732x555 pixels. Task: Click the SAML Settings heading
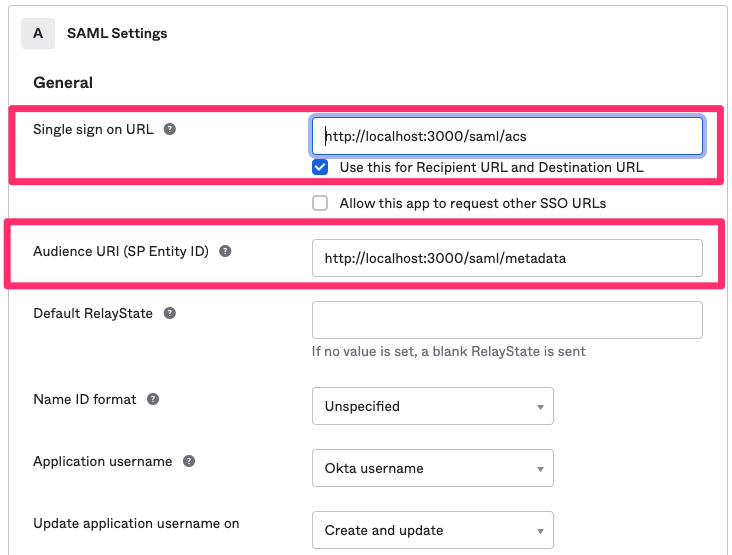click(117, 34)
